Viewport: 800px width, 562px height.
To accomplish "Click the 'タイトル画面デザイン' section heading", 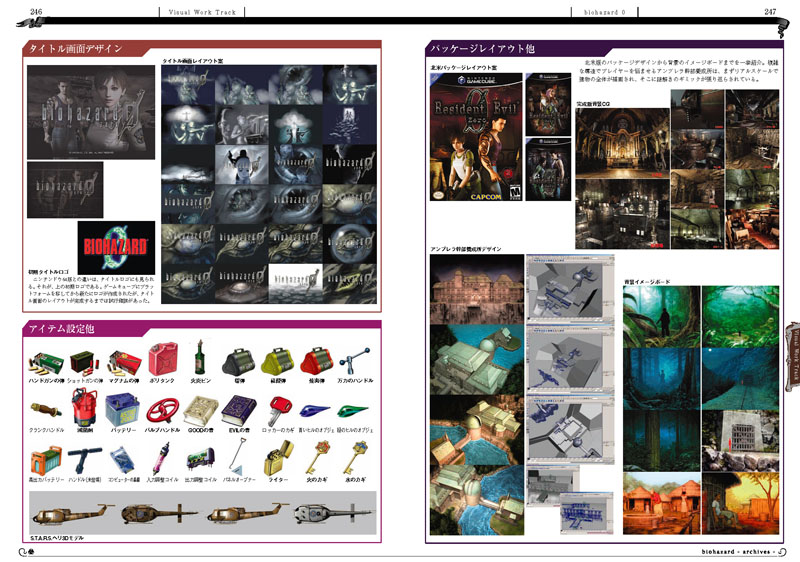I will click(x=76, y=48).
